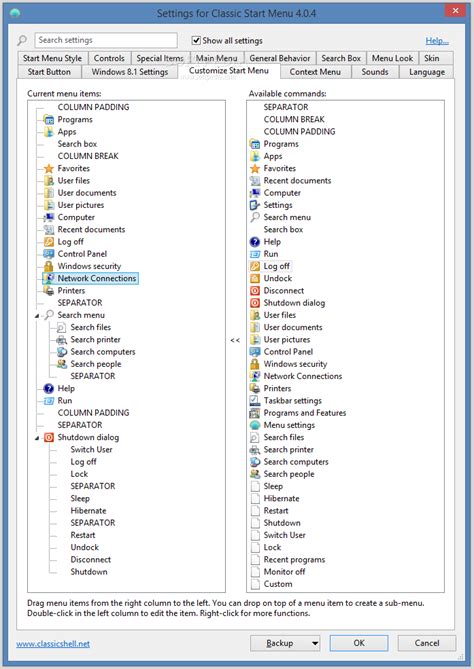Select COLUMN BREAK in Available commands
Image resolution: width=474 pixels, height=669 pixels.
coord(294,119)
